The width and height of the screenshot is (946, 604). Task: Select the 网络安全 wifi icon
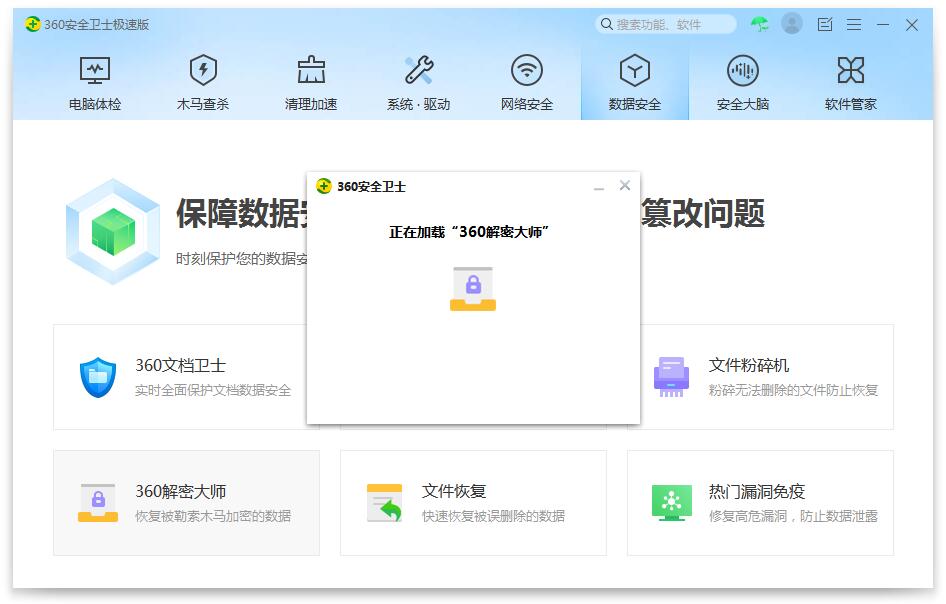pos(527,70)
